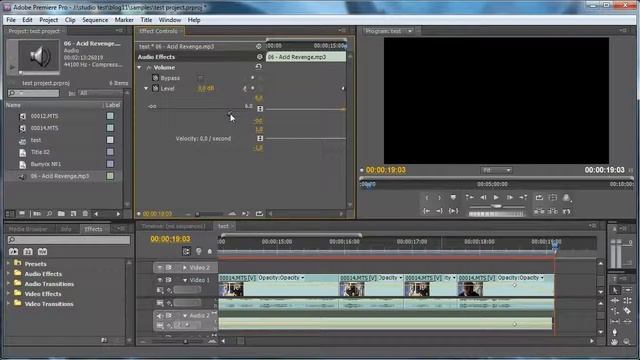Screen dimensions: 640x360
Task: Click the Set In Point button
Action: 427,198
